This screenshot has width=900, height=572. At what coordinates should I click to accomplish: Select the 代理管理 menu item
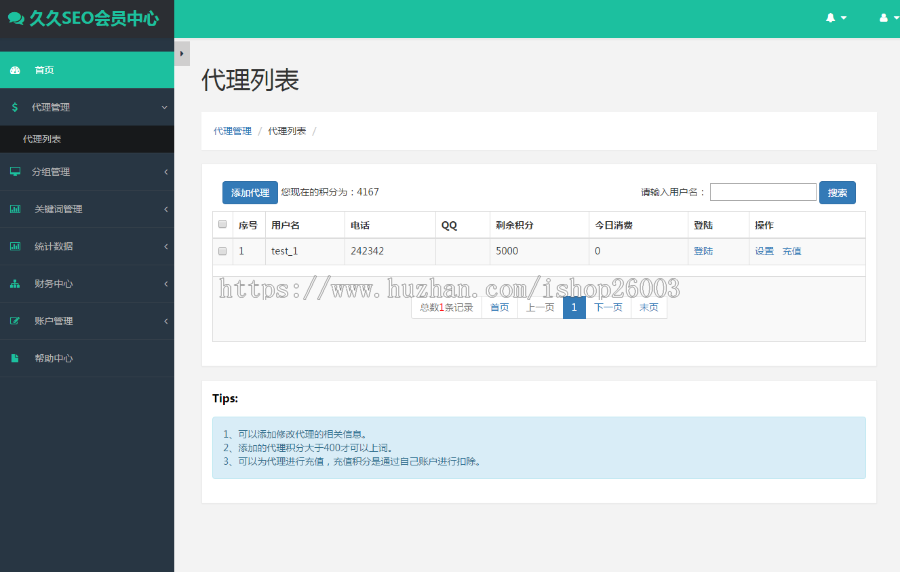87,107
